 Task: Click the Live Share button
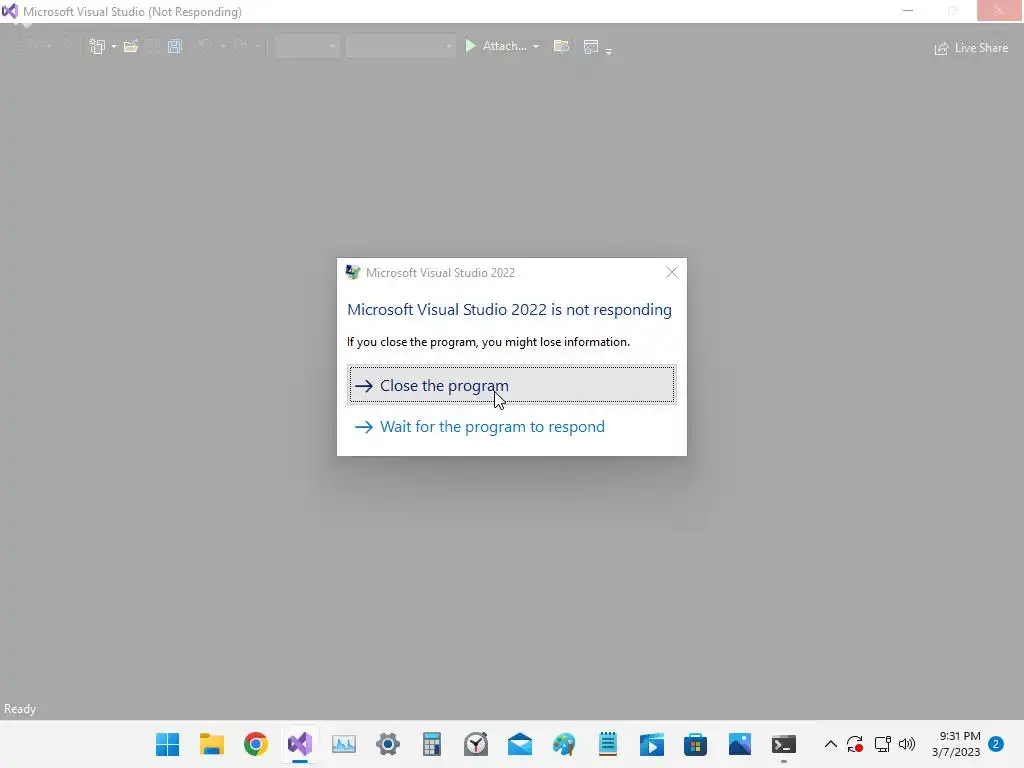[x=971, y=48]
